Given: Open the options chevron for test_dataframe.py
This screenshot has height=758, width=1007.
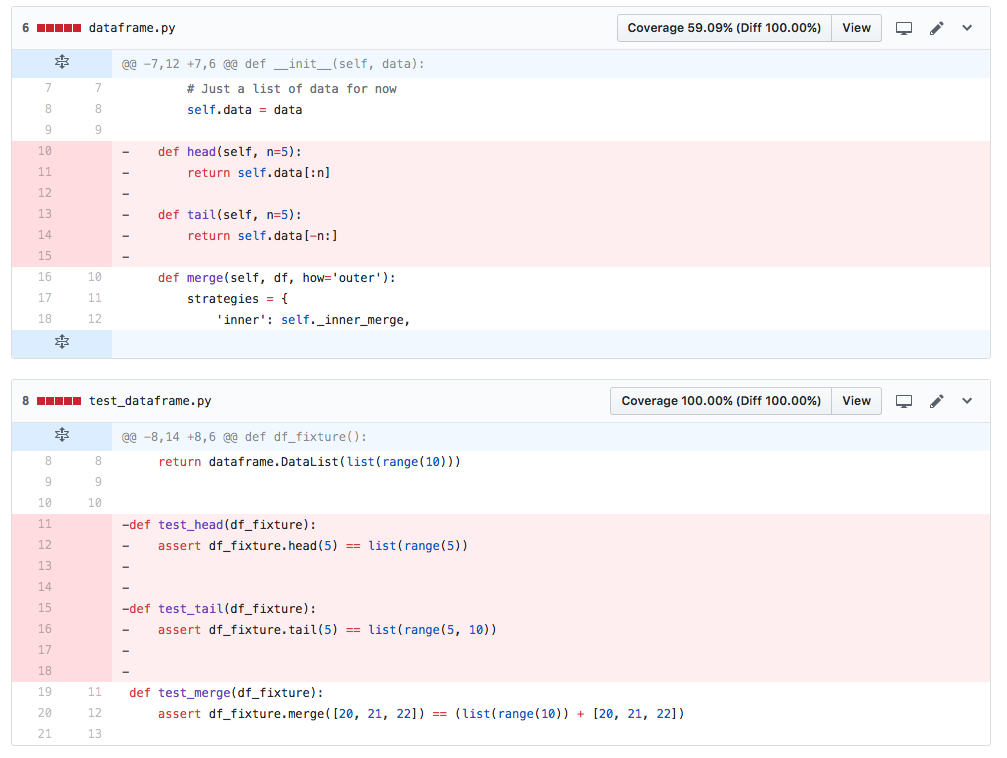Looking at the screenshot, I should 966,400.
